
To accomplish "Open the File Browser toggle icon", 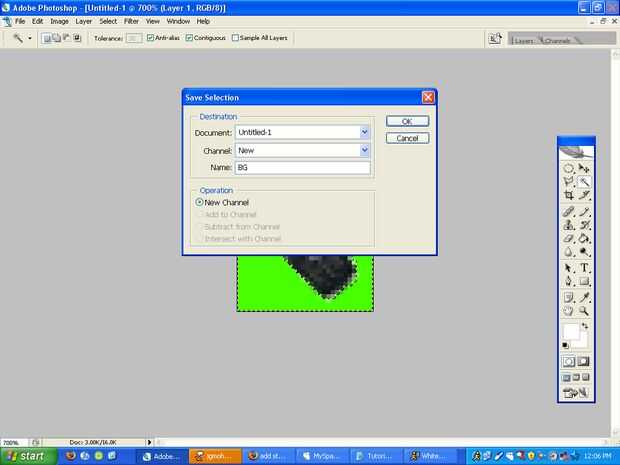I will click(495, 38).
